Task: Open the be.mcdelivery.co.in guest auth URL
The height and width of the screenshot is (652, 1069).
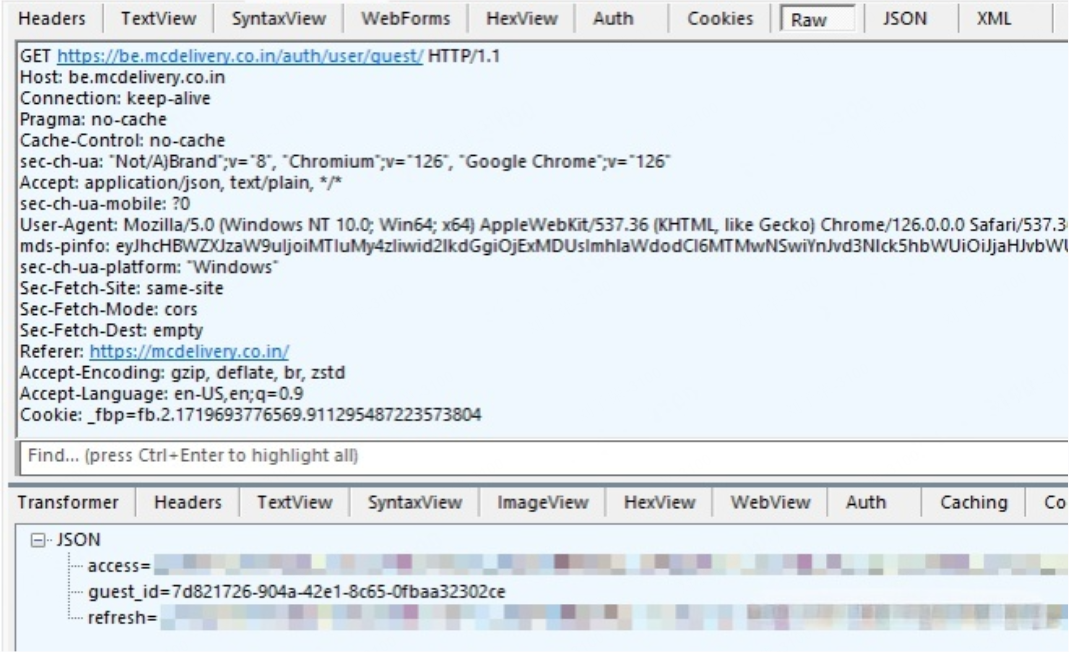Action: (x=240, y=57)
